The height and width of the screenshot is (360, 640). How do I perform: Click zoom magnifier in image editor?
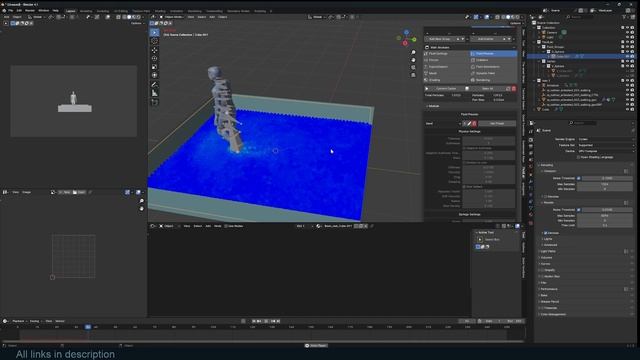141,201
